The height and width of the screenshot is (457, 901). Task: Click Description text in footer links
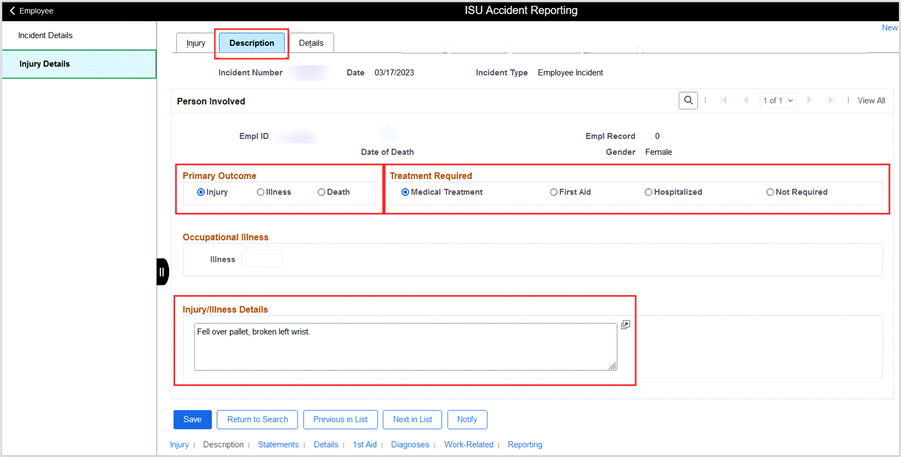[x=223, y=445]
